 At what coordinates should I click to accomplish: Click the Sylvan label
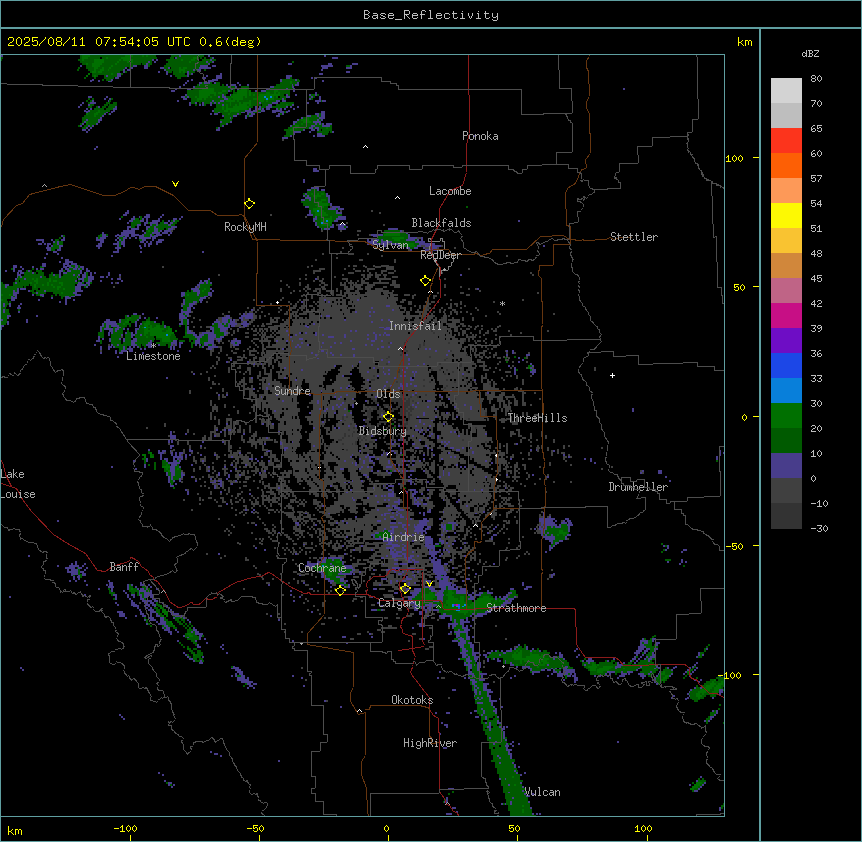coord(390,245)
